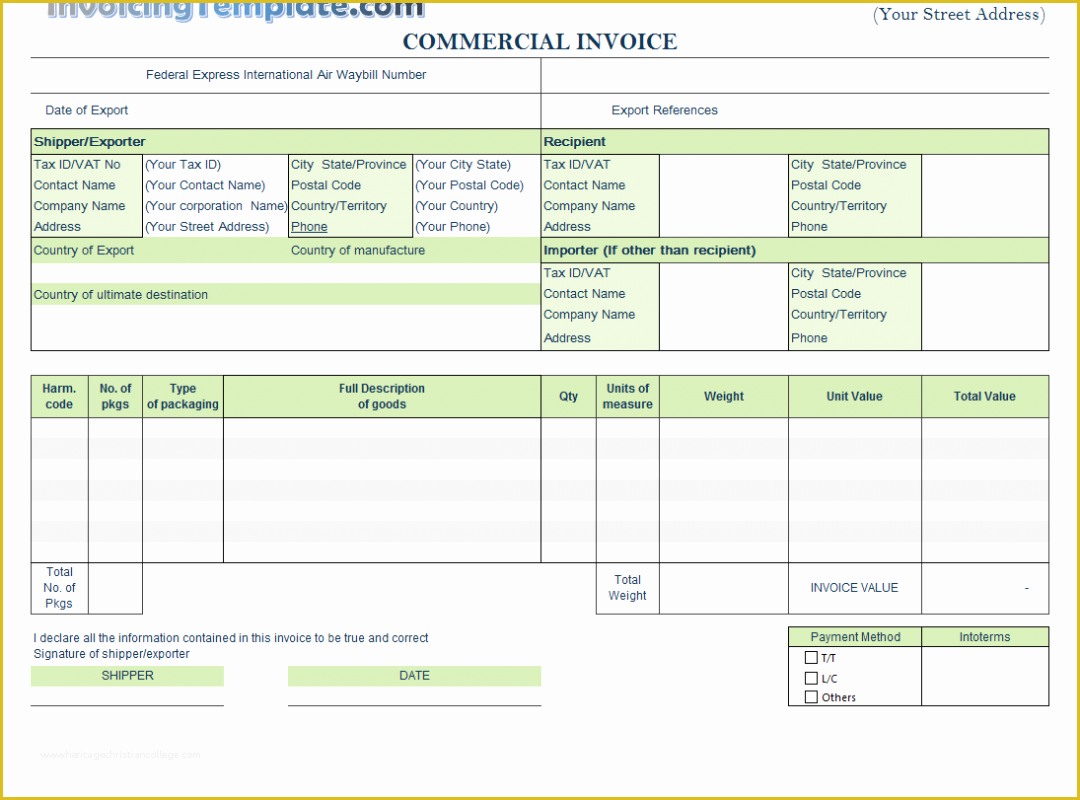Select the Country of ultimate destination label
This screenshot has height=800, width=1080.
121,295
